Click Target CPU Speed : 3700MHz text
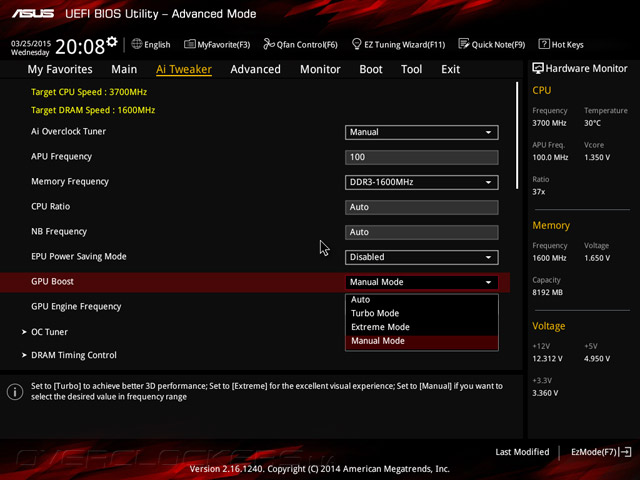Viewport: 640px width, 480px height. click(x=89, y=92)
